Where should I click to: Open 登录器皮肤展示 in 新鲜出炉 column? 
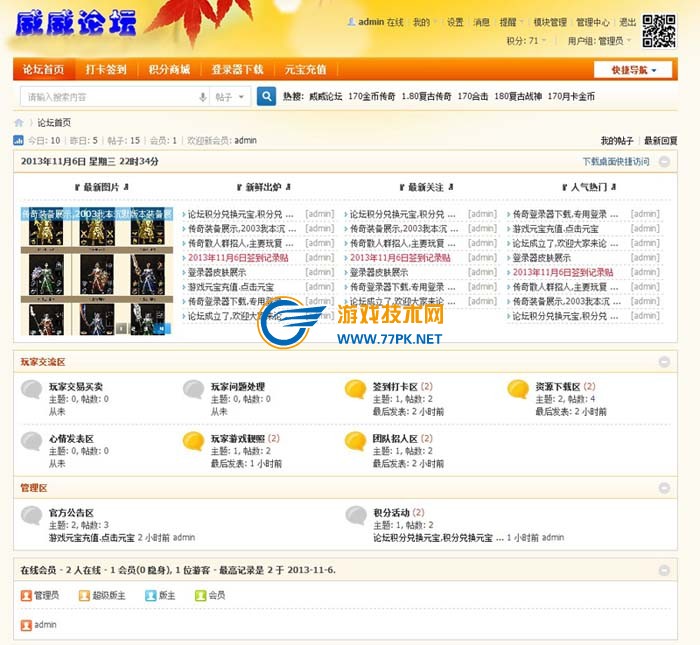217,272
